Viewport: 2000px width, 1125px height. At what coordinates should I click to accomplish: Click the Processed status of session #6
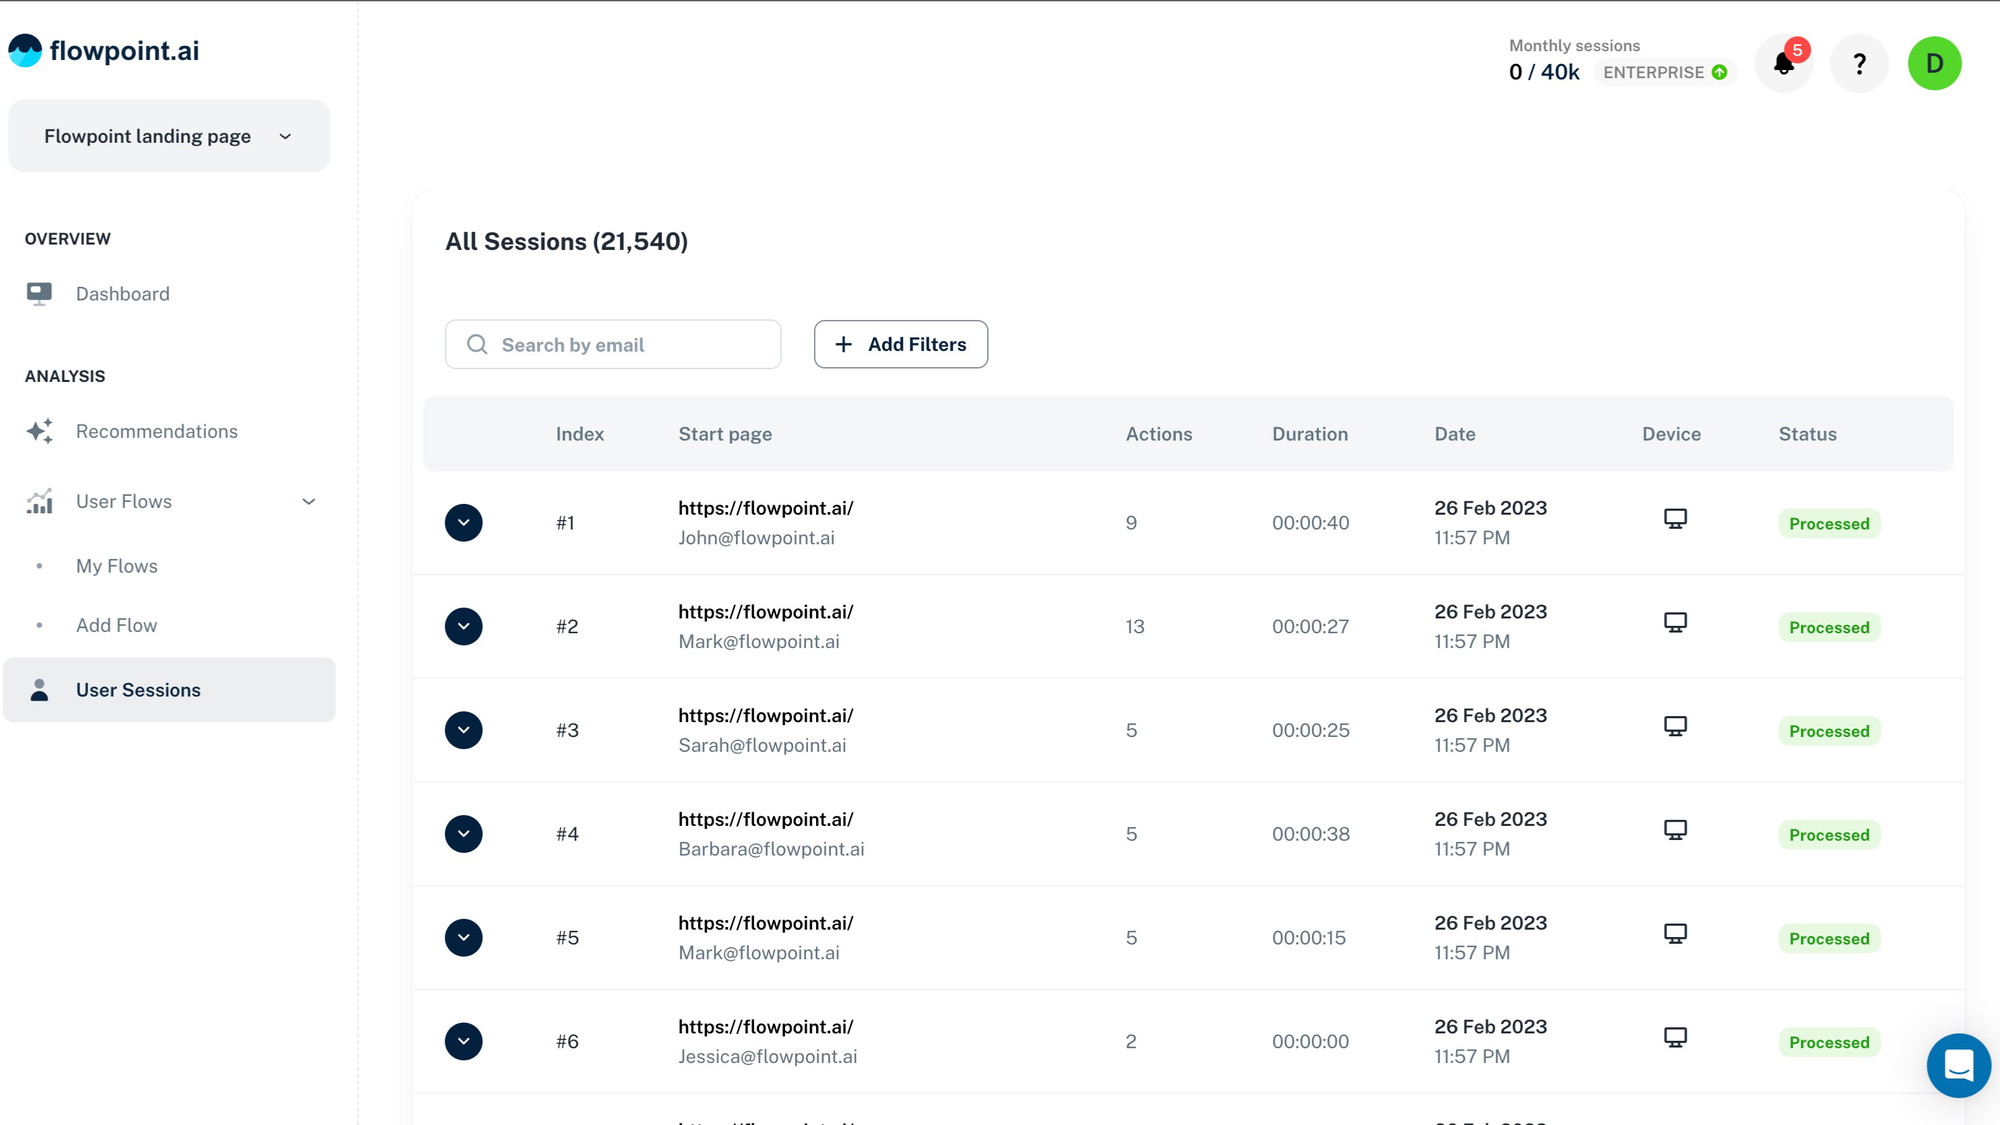click(x=1828, y=1043)
